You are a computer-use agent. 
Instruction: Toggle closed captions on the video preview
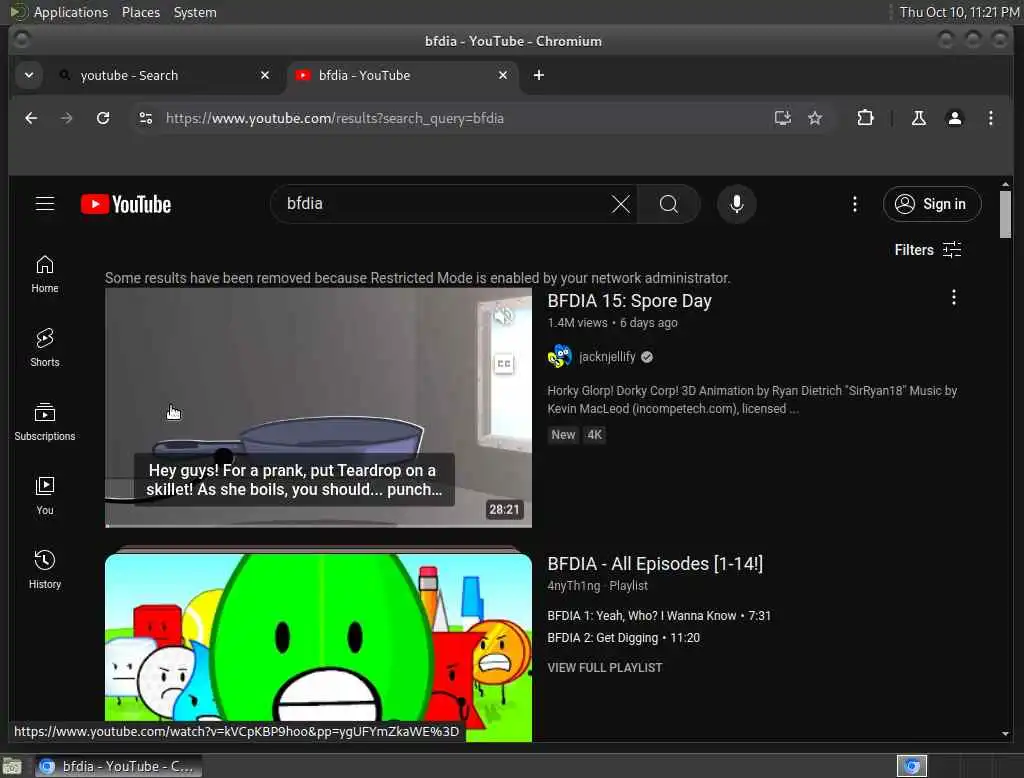(x=504, y=364)
